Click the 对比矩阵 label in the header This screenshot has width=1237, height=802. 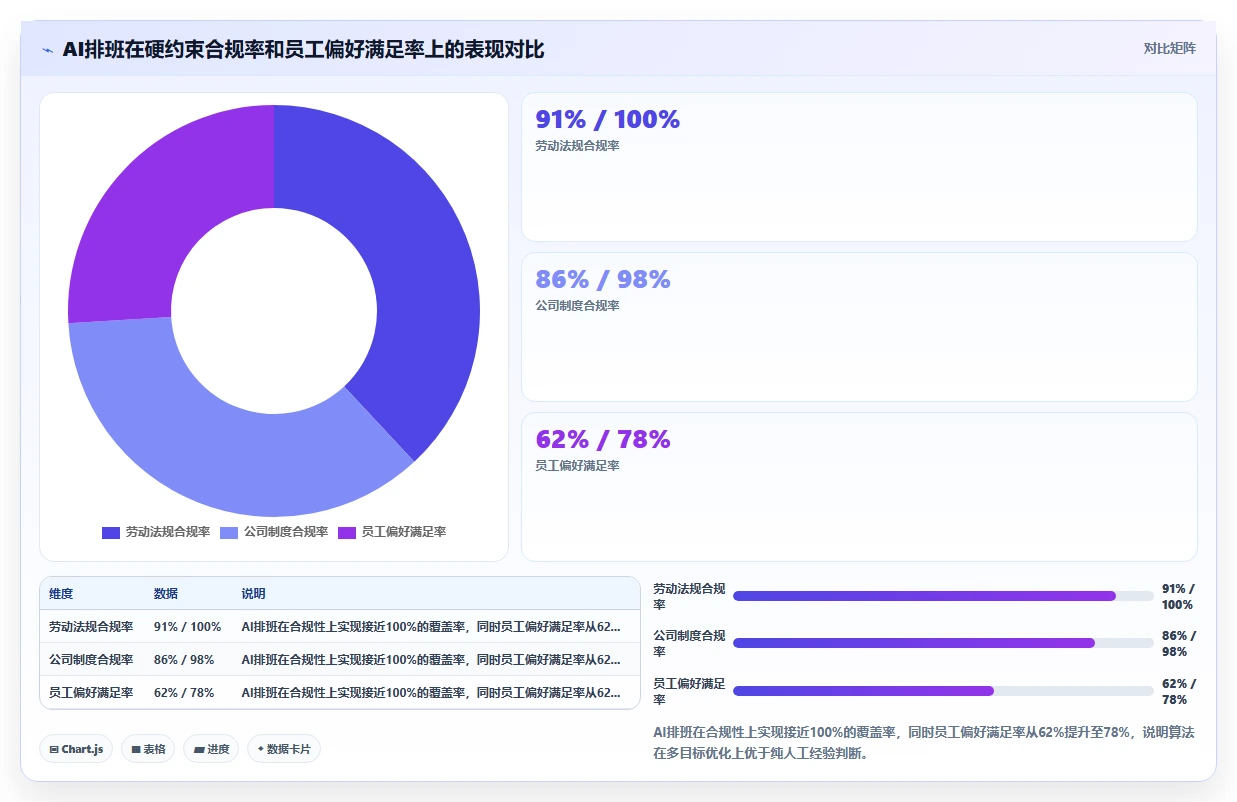[x=1170, y=48]
